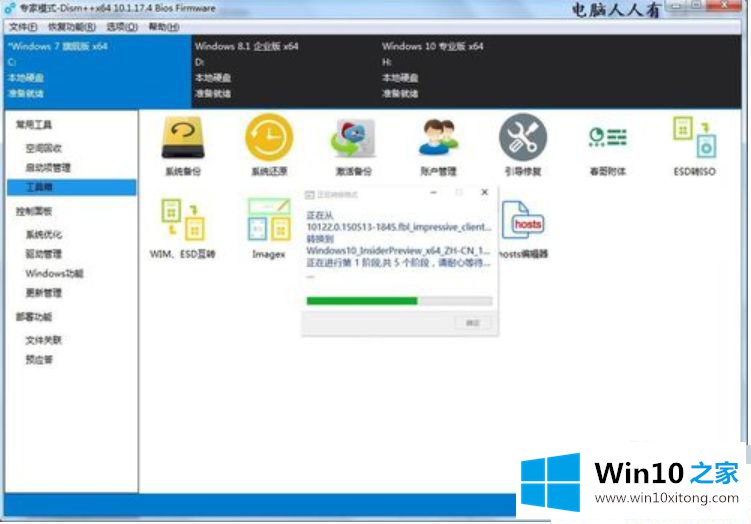Select the Windows 8.1 企业版 x64 image
751x524 pixels.
pyautogui.click(x=284, y=71)
